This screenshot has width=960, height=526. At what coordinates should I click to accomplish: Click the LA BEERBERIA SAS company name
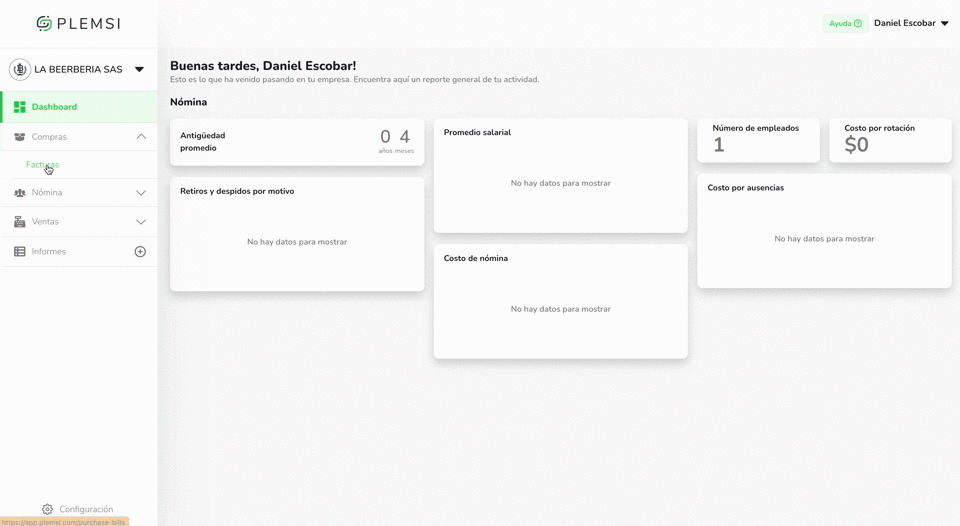point(78,69)
